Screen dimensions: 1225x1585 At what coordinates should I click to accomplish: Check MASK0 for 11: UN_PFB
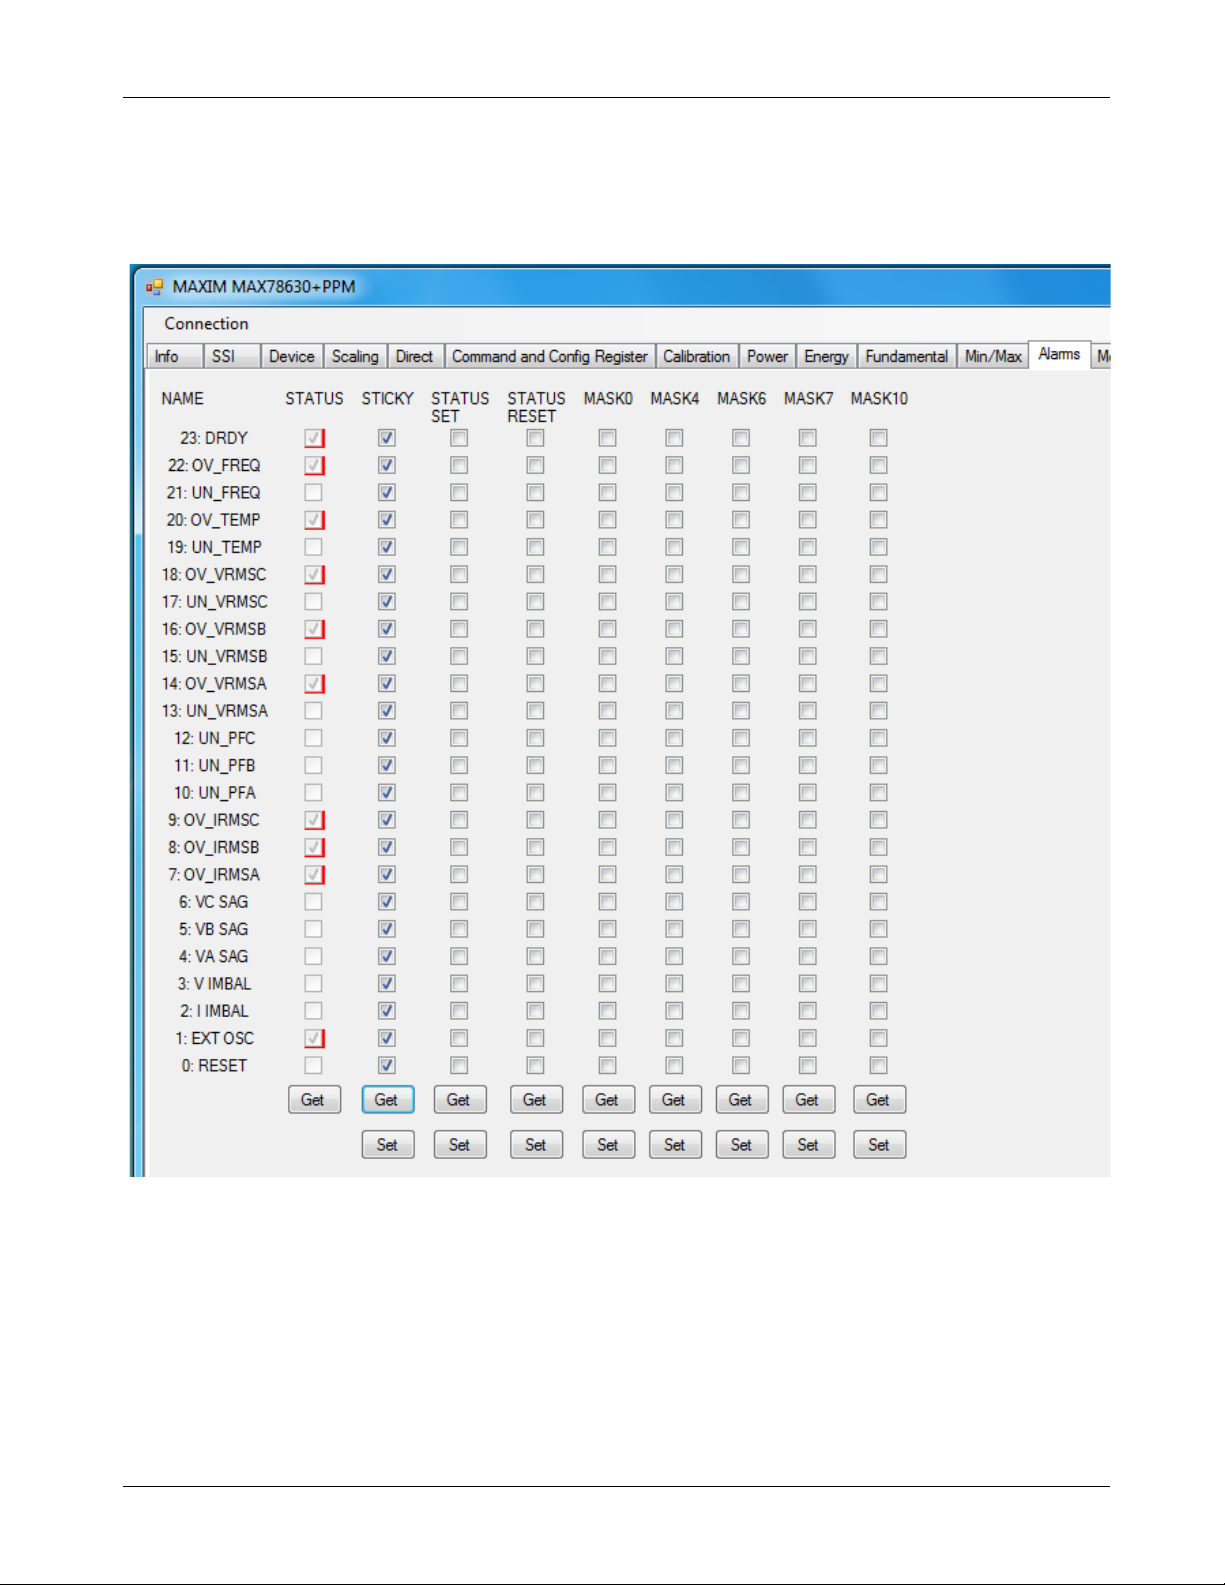point(608,765)
